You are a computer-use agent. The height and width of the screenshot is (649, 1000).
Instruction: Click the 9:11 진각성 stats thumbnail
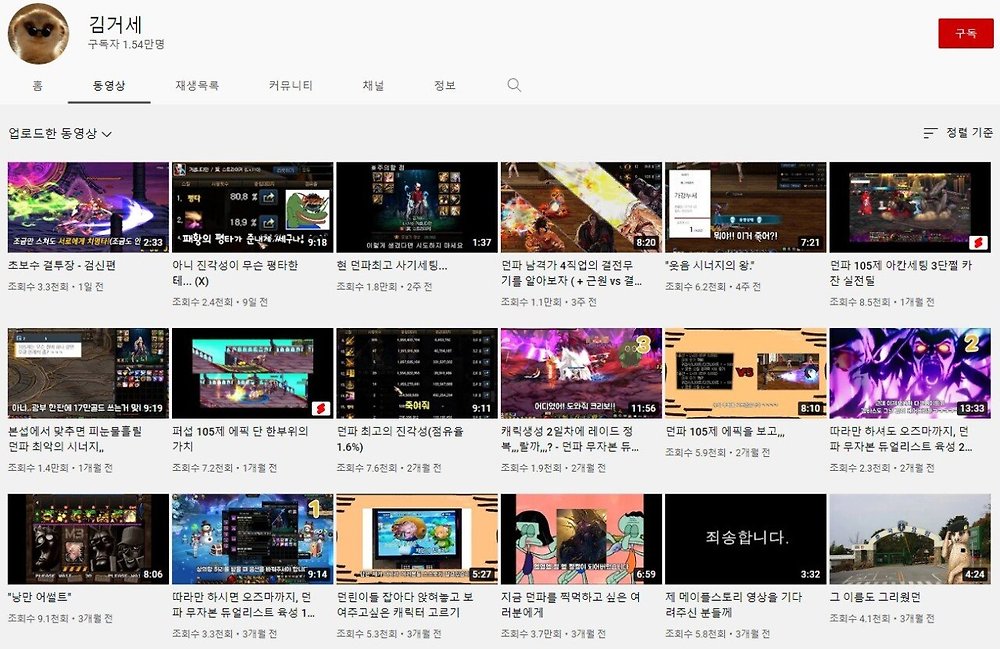(x=416, y=373)
